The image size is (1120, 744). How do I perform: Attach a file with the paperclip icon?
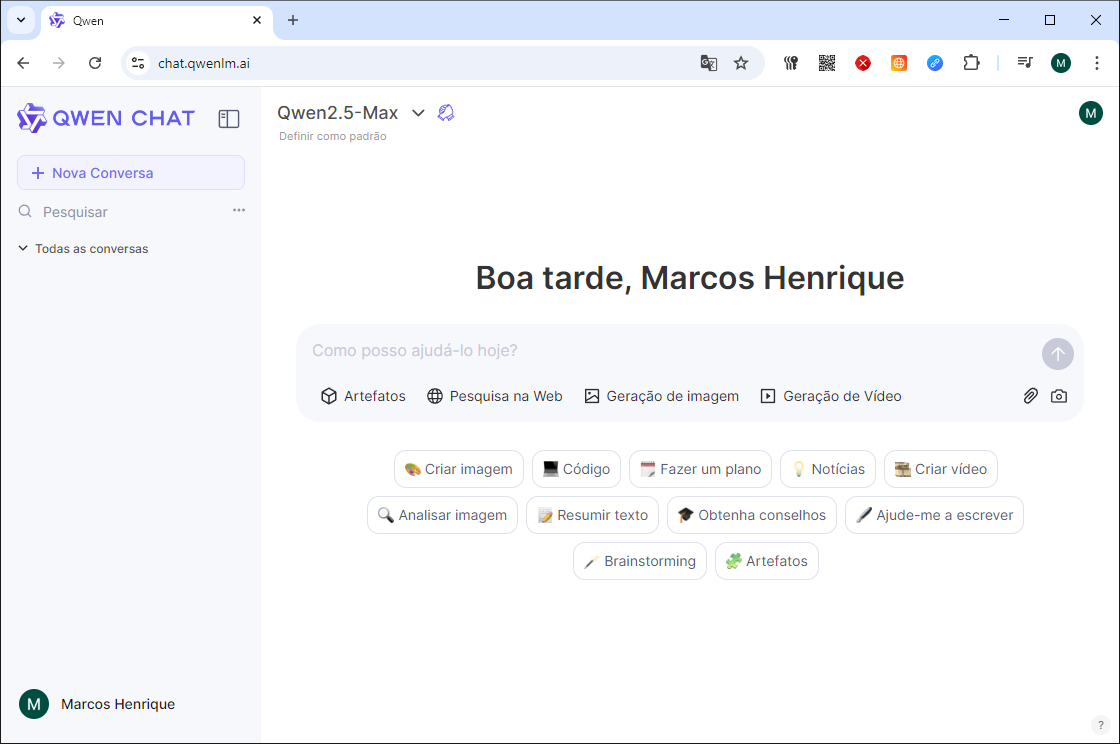point(1030,396)
